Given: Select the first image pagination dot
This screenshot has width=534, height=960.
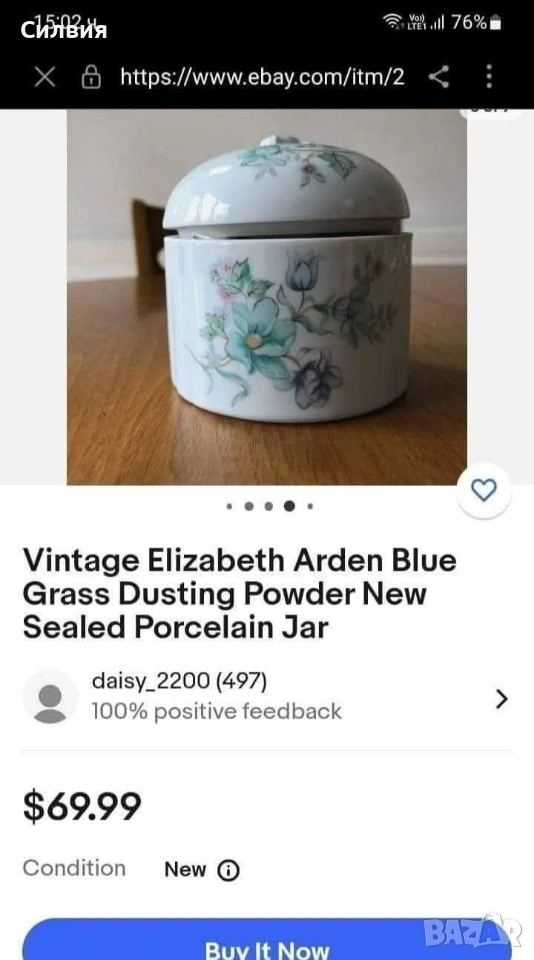Looking at the screenshot, I should [229, 506].
